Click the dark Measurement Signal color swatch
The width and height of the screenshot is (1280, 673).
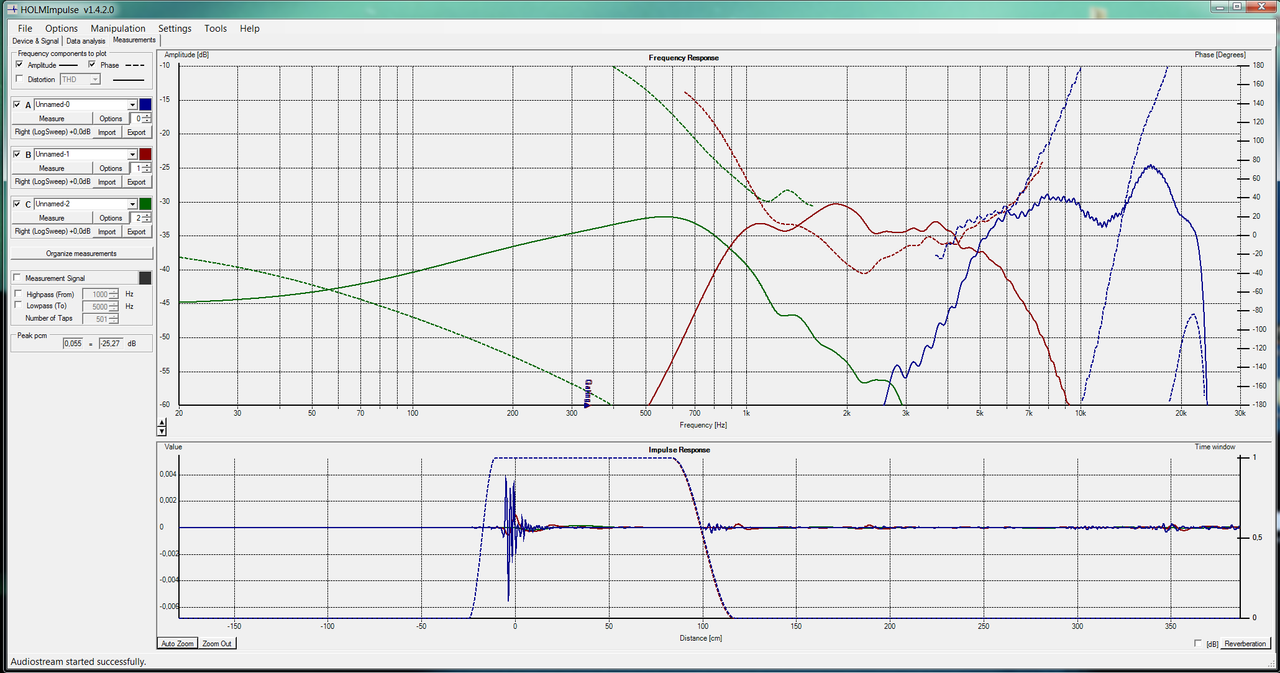pyautogui.click(x=146, y=278)
